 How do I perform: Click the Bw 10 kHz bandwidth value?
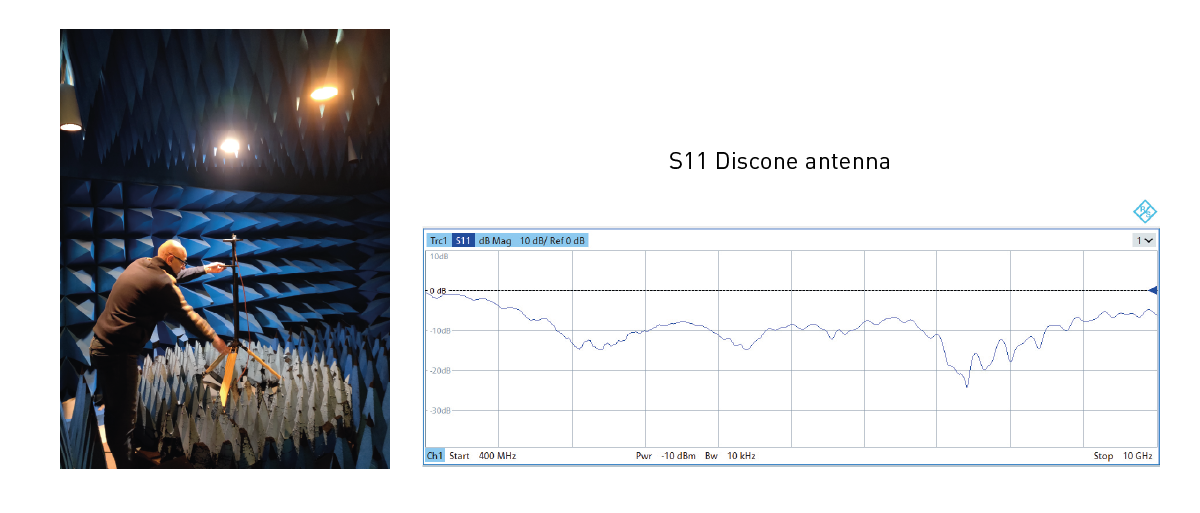coord(730,456)
